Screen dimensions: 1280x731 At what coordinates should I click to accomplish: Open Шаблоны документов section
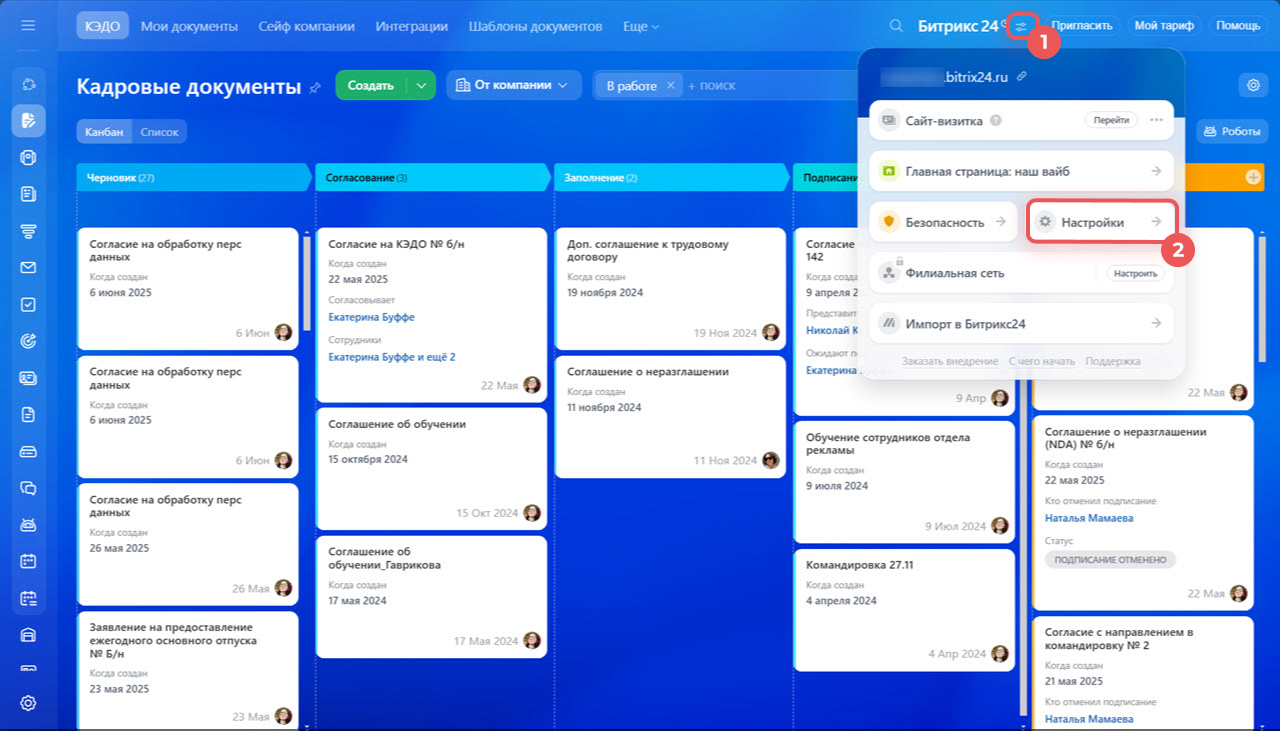[535, 26]
